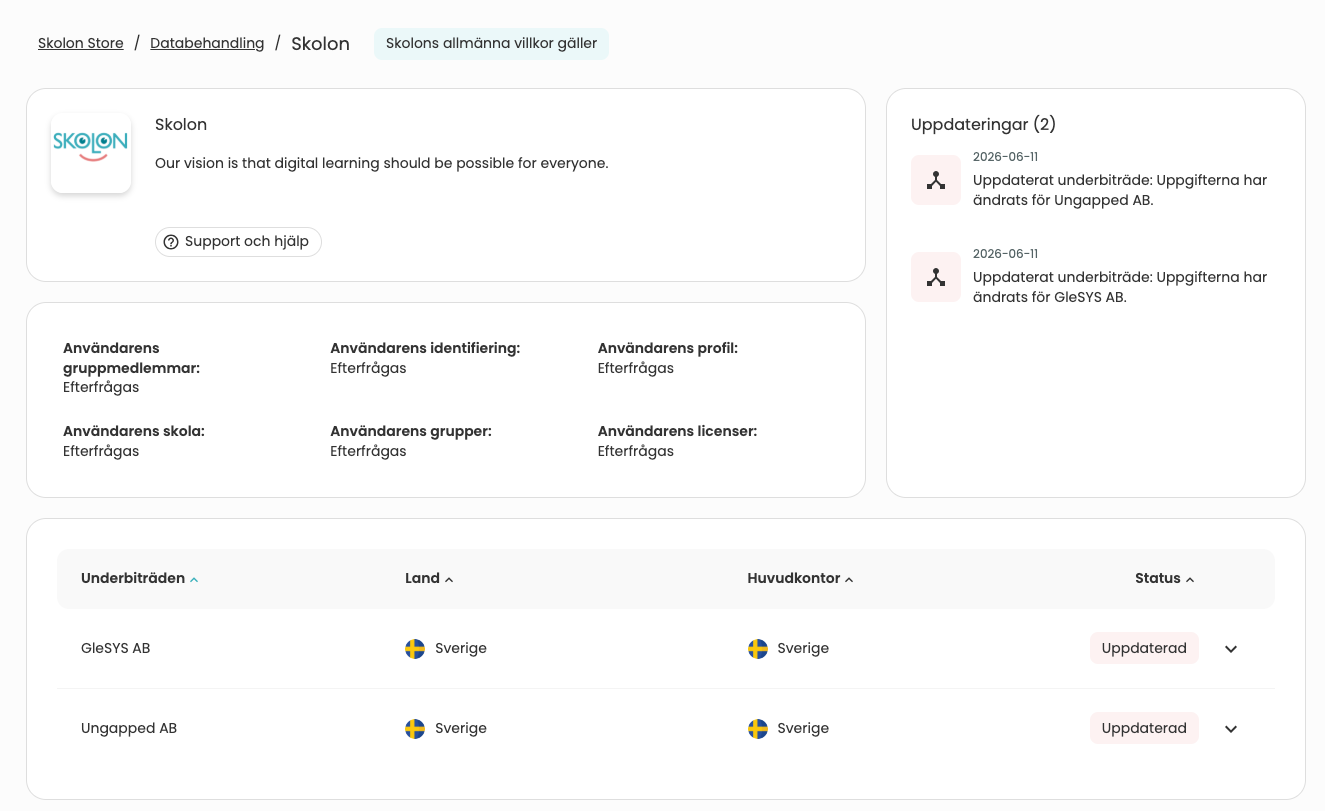The height and width of the screenshot is (811, 1325).
Task: Expand the GleSYS AB row details
Action: 1231,649
